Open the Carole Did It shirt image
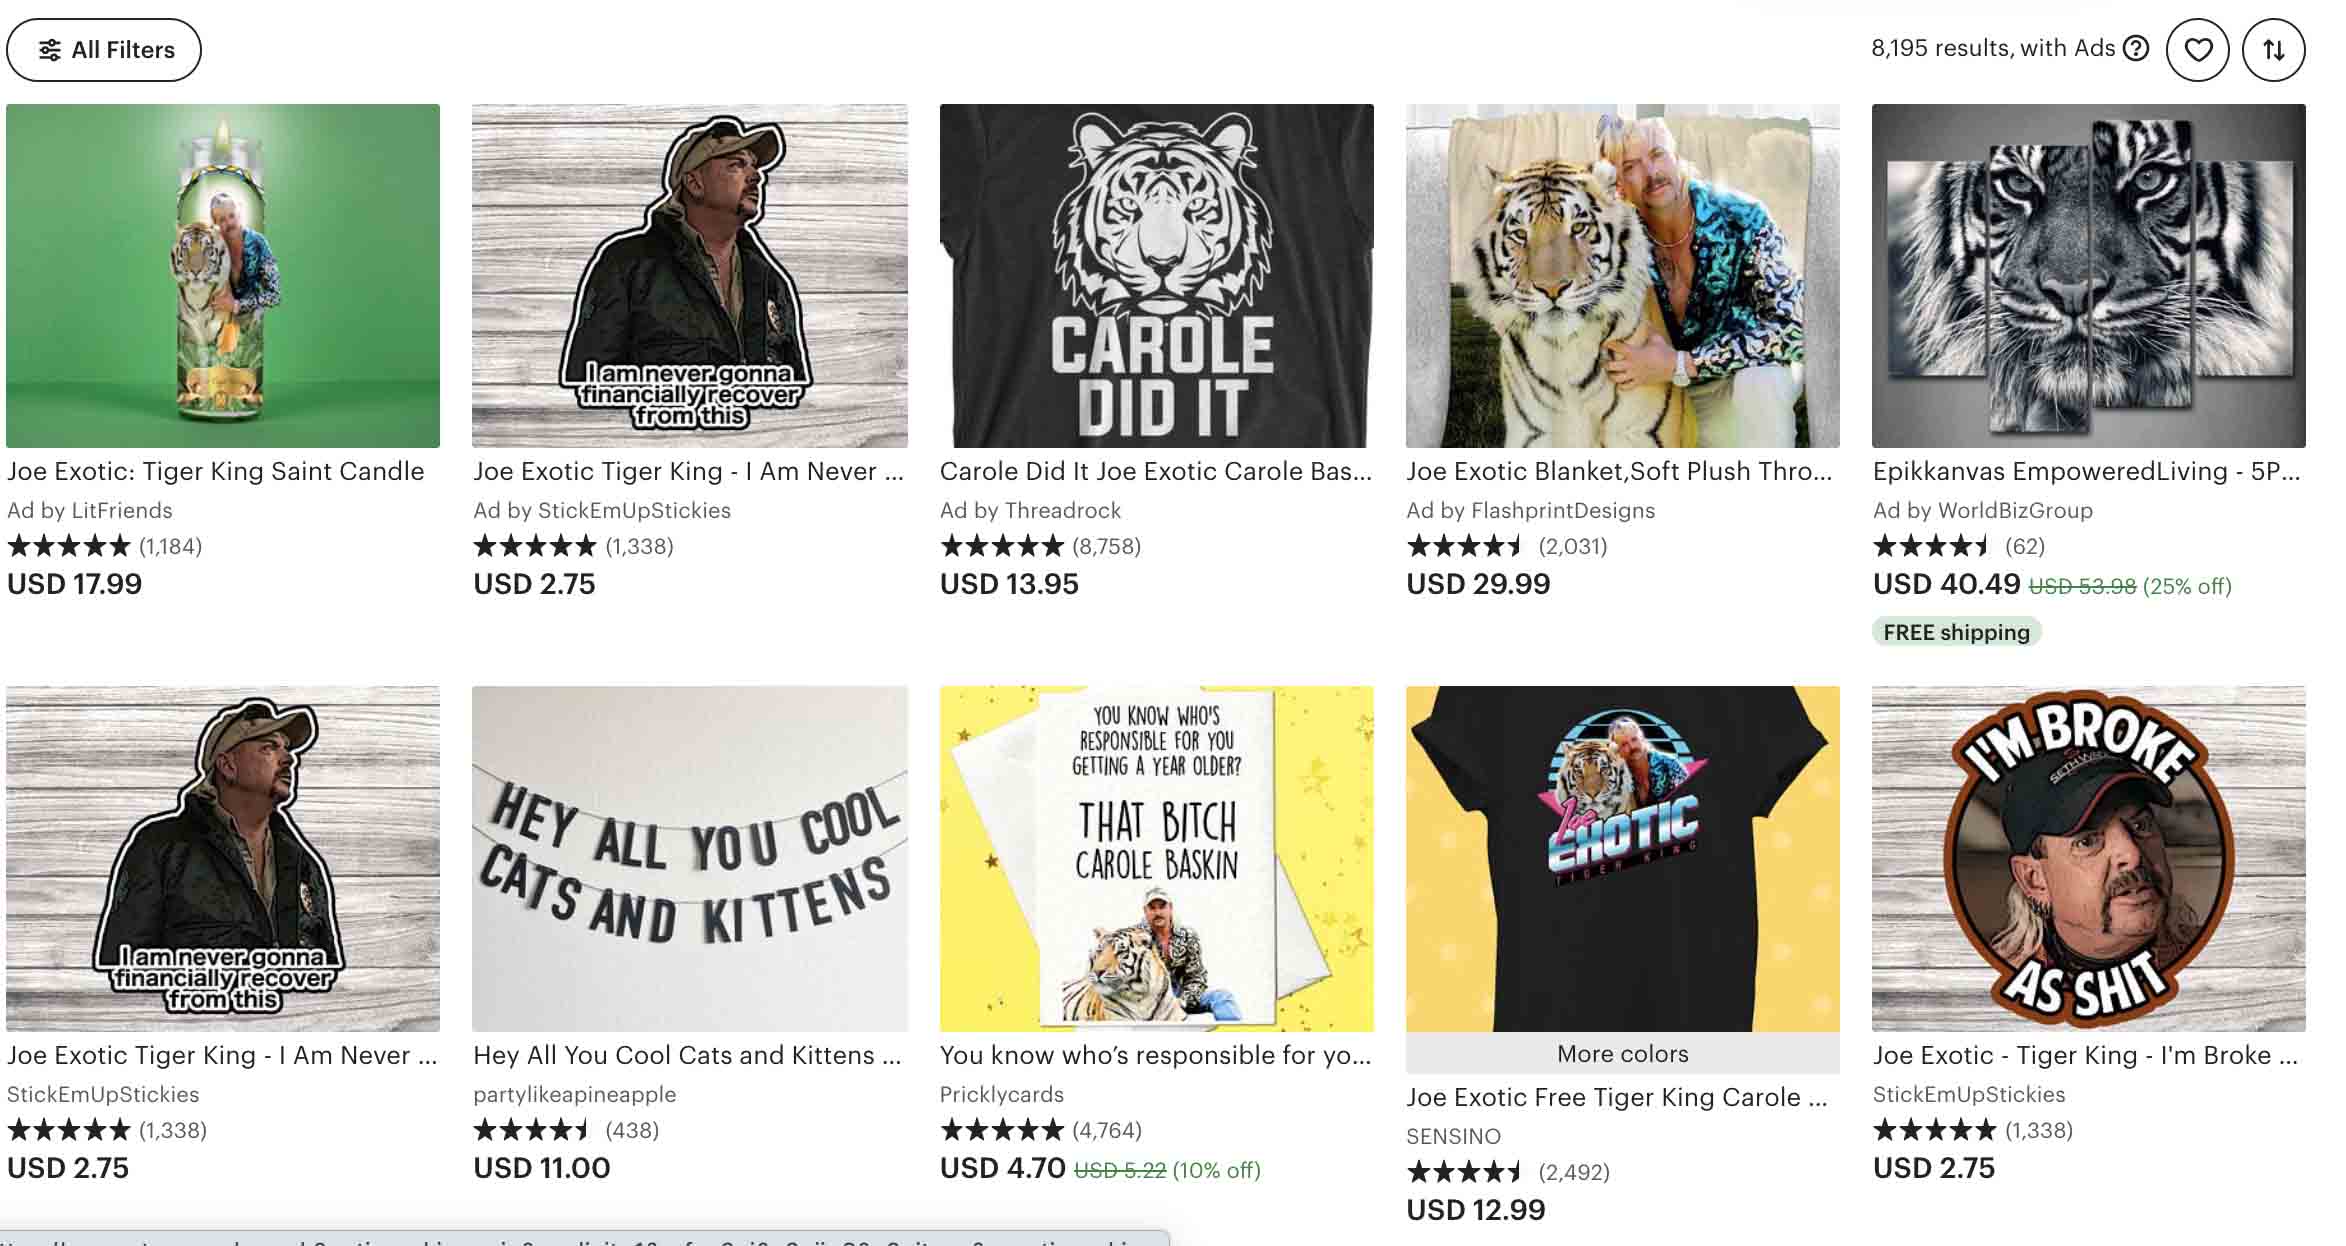 click(1156, 276)
